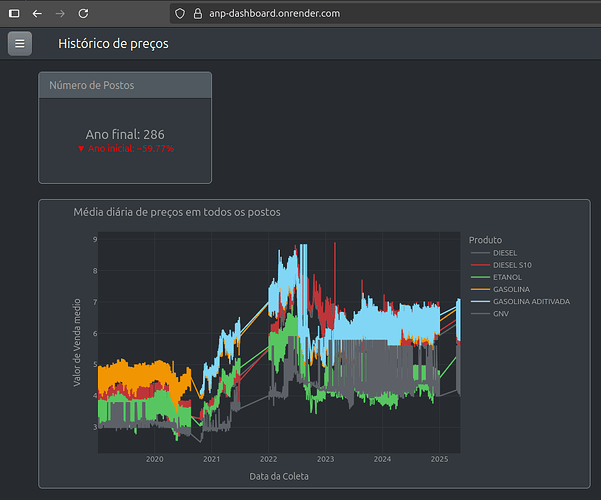Screen dimensions: 601x500
Task: Click the Produto legend title
Action: tap(485, 240)
